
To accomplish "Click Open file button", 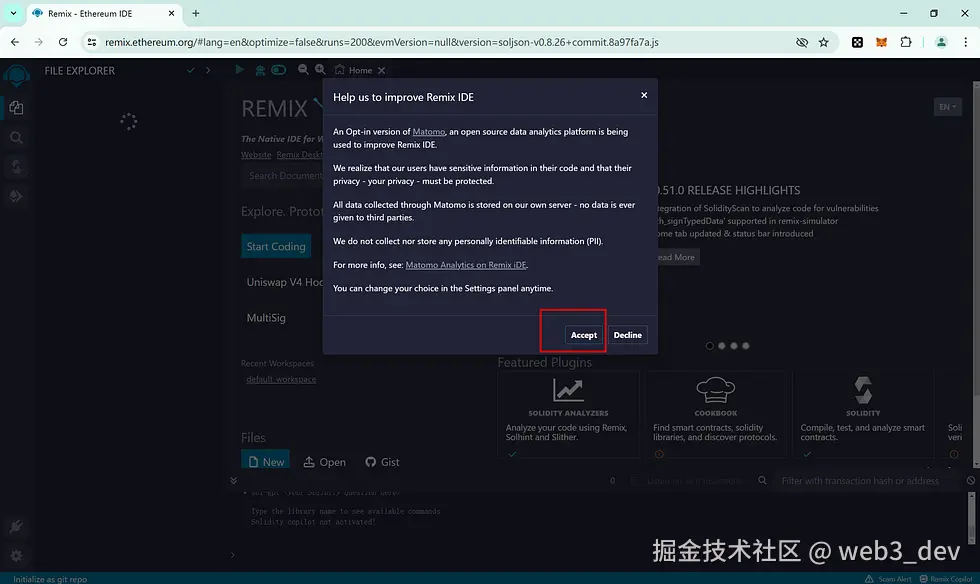I will (x=324, y=462).
